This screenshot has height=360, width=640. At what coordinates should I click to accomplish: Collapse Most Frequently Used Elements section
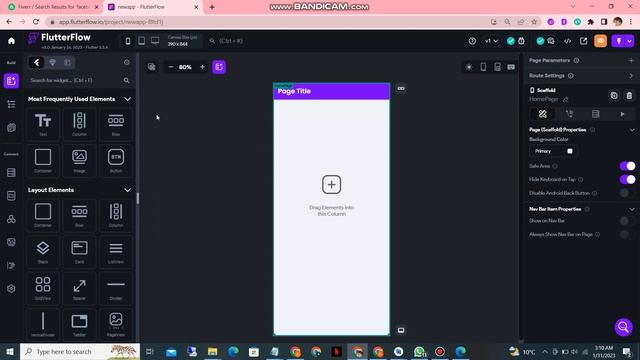pyautogui.click(x=127, y=99)
